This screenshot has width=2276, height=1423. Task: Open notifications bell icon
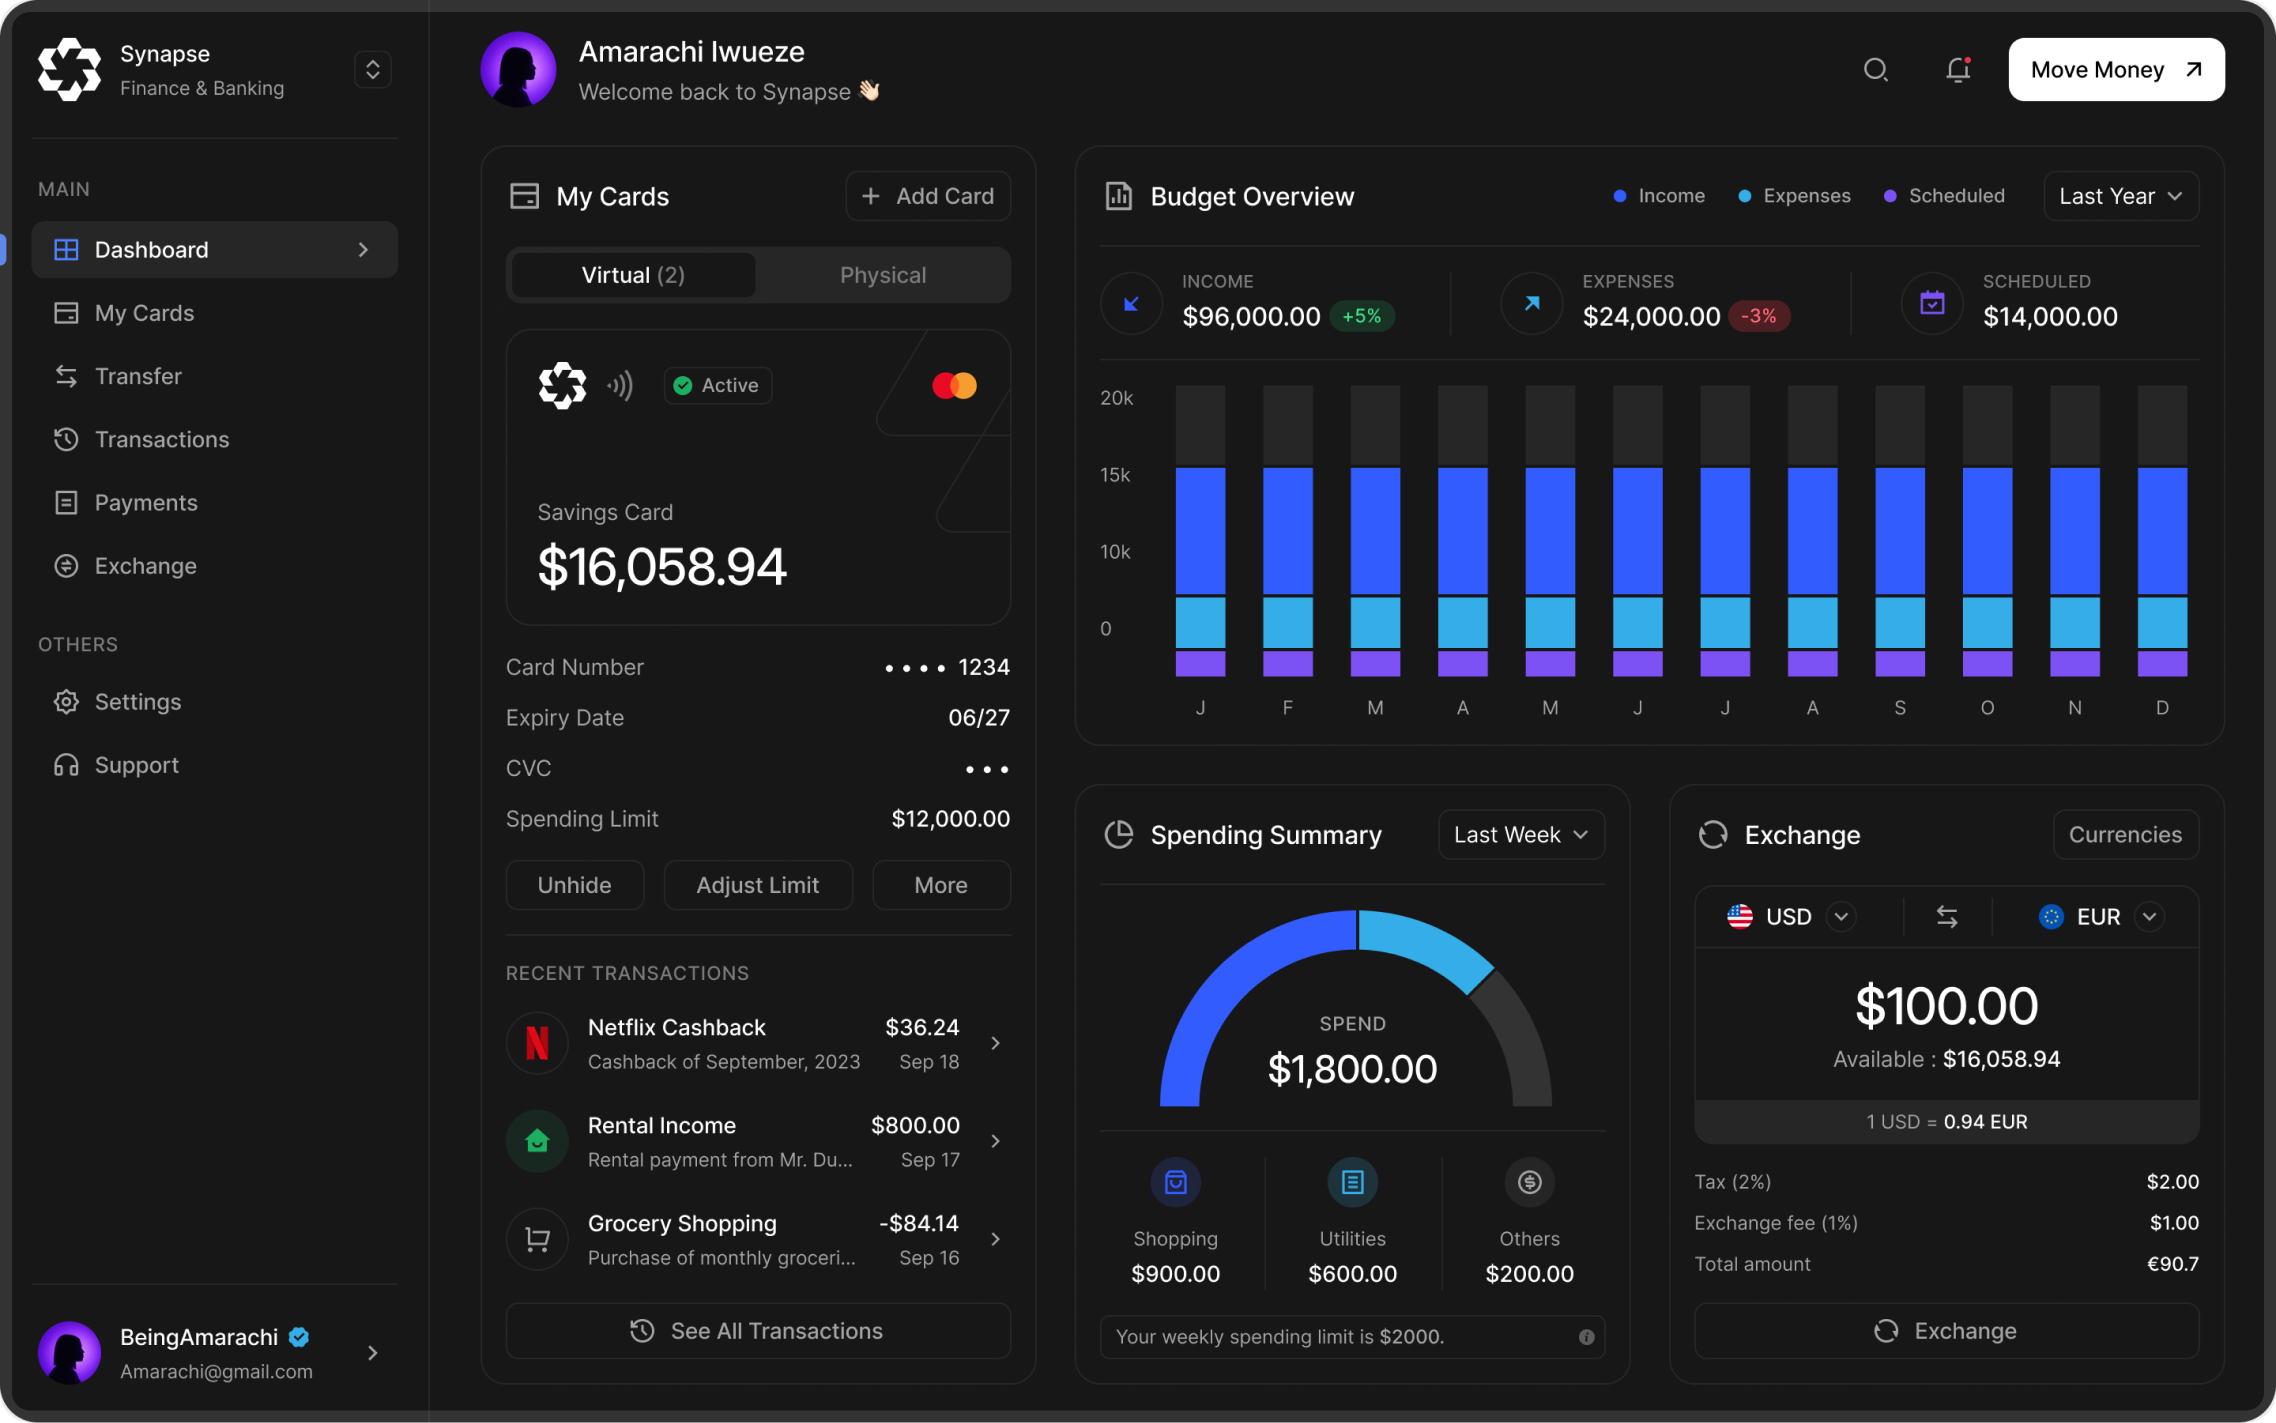(1958, 70)
